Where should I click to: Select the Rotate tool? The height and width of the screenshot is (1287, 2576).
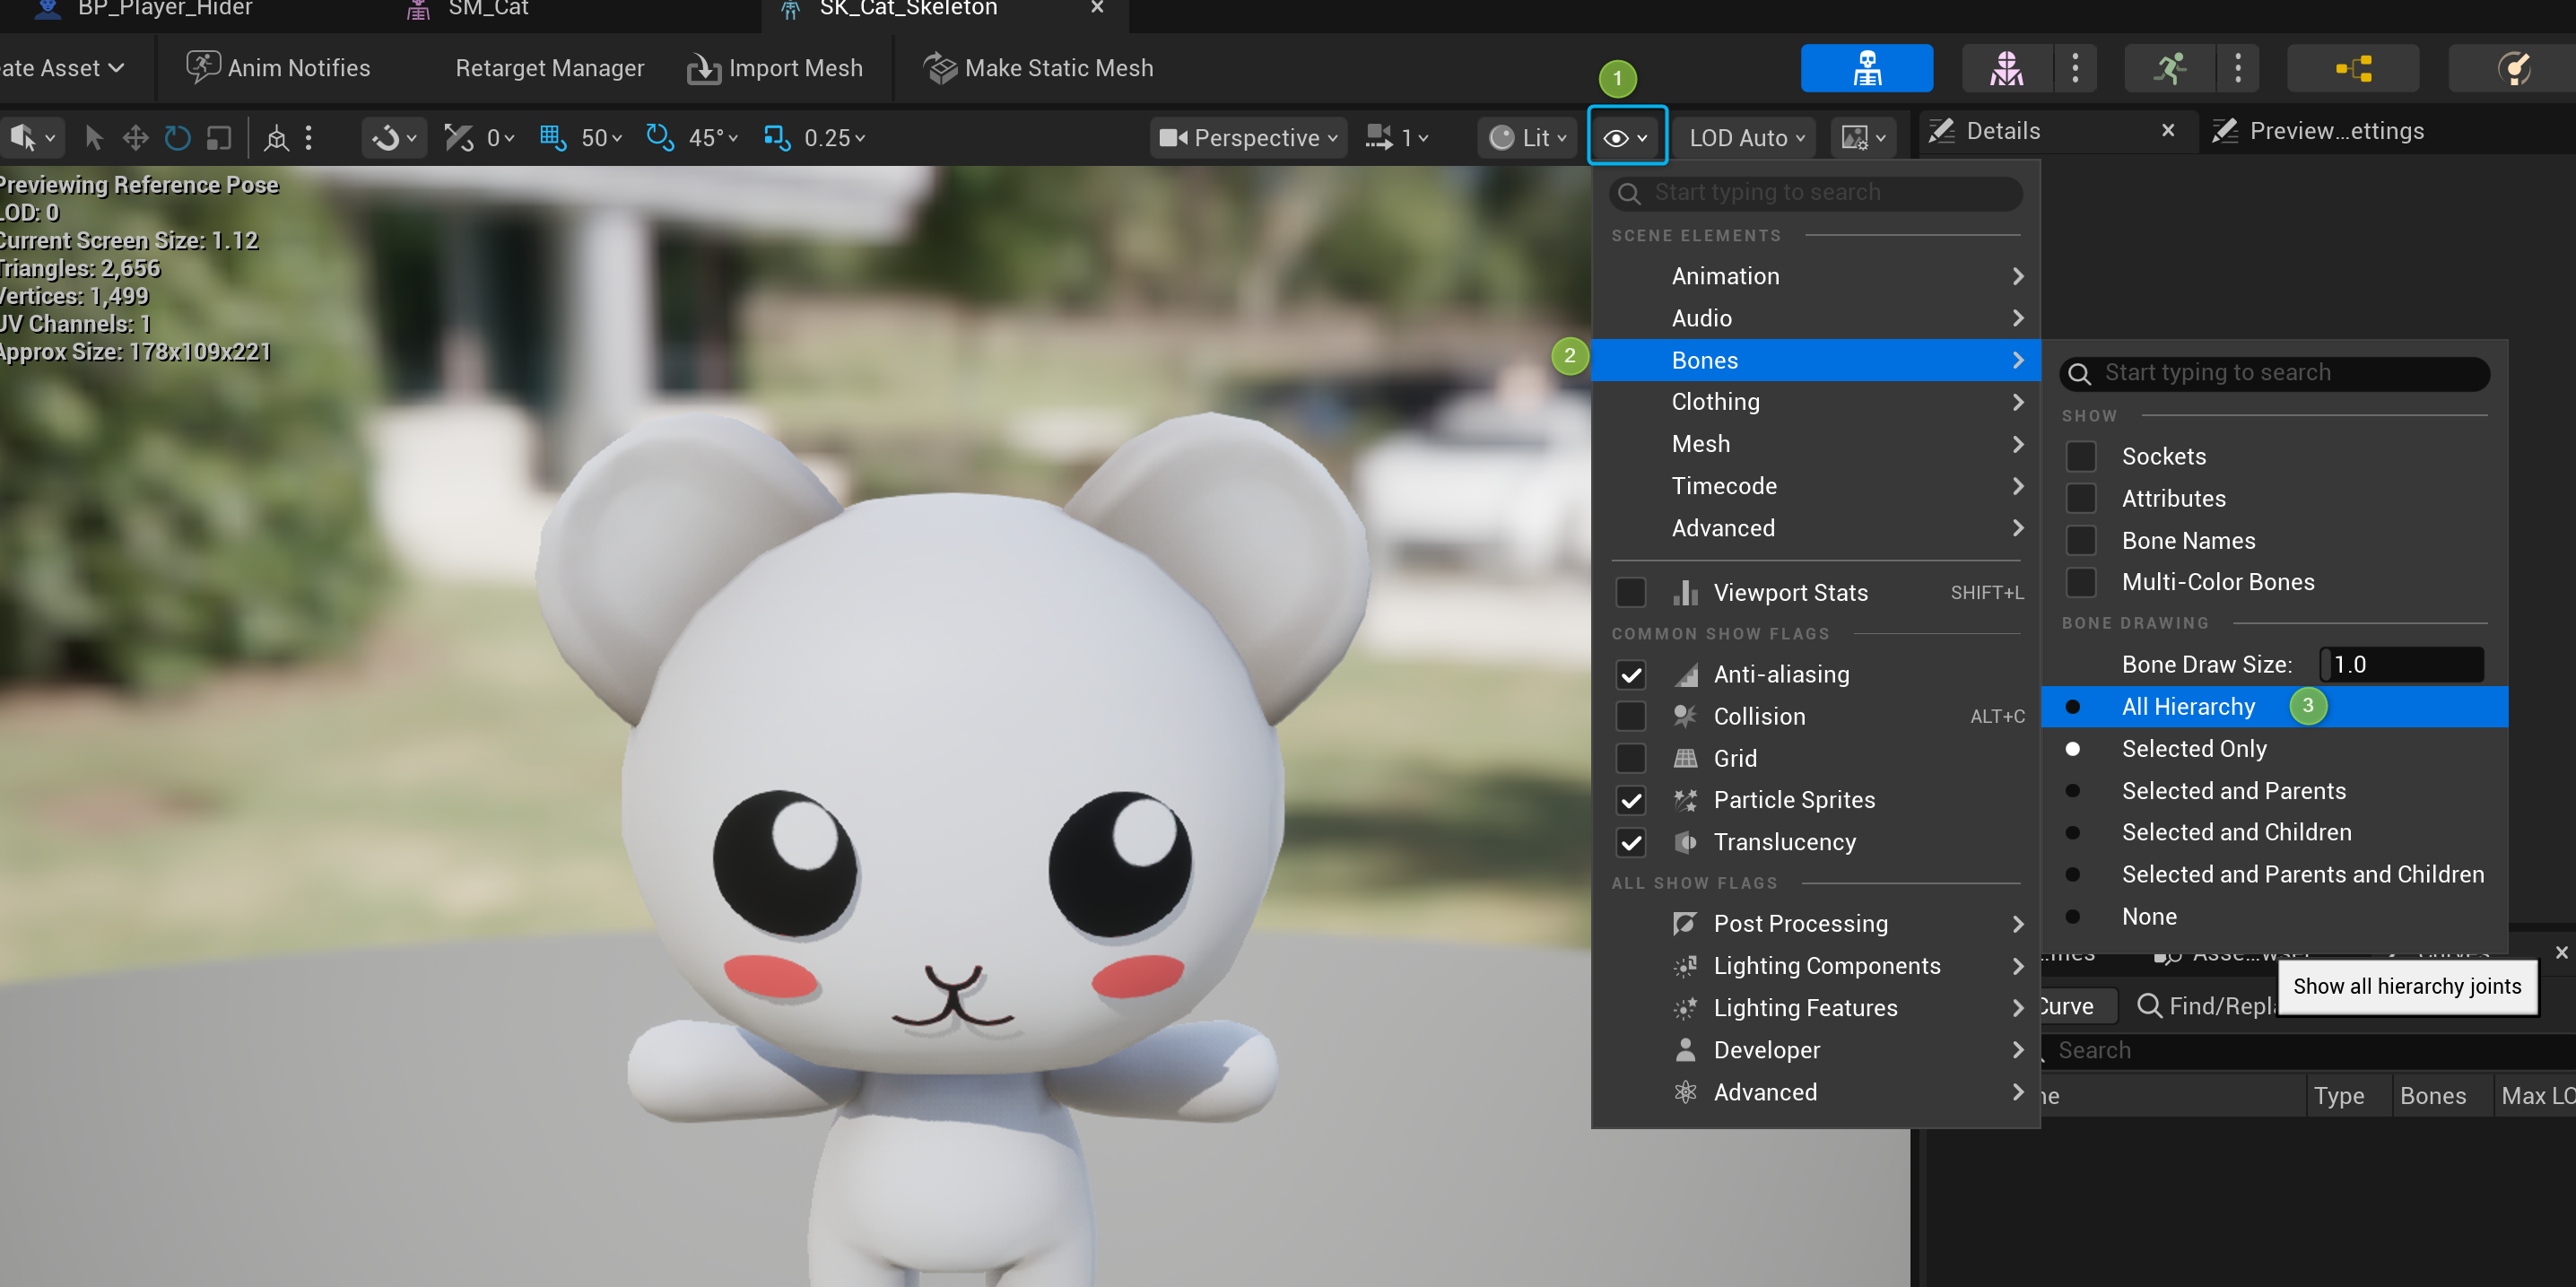click(177, 137)
